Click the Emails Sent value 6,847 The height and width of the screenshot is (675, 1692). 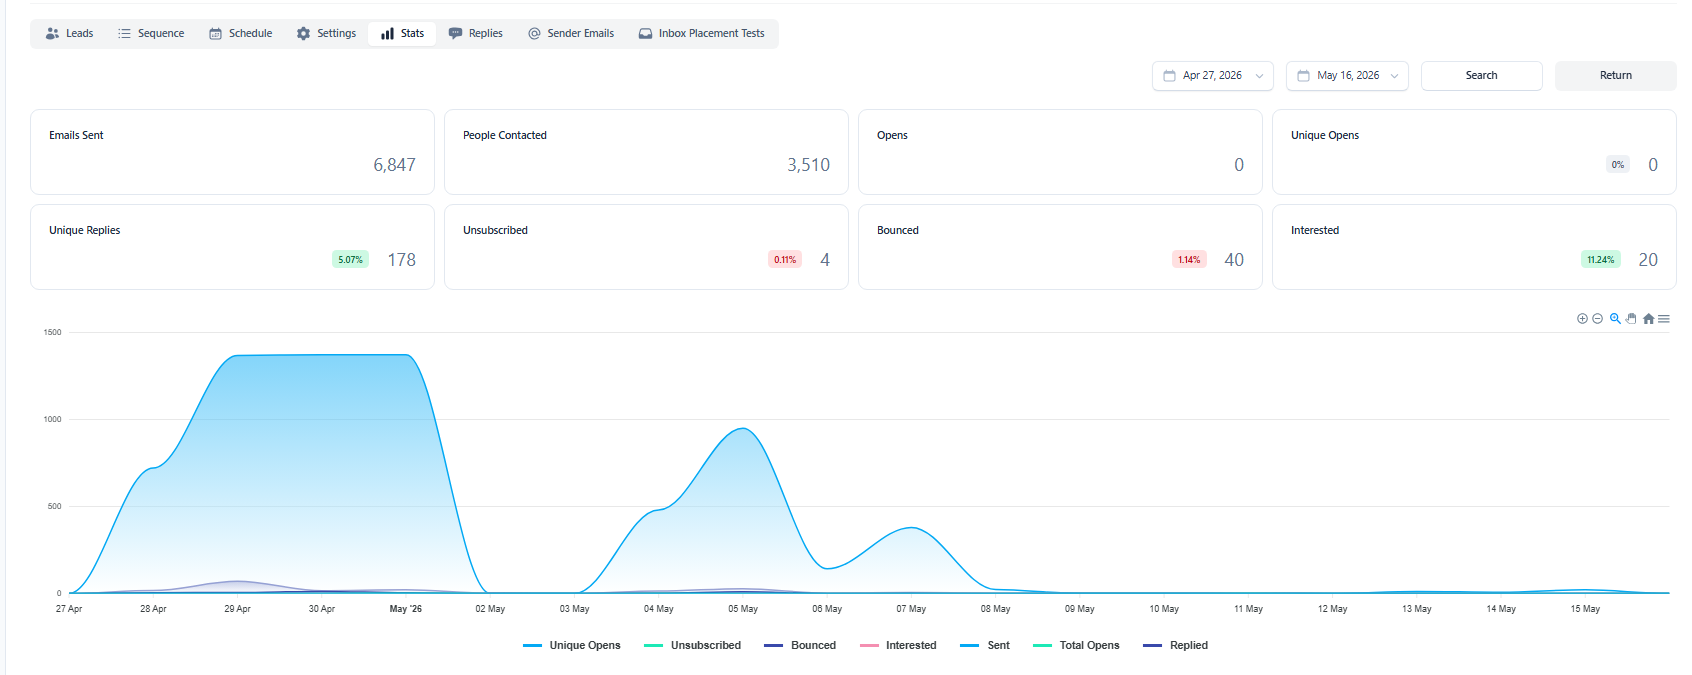[x=394, y=165]
